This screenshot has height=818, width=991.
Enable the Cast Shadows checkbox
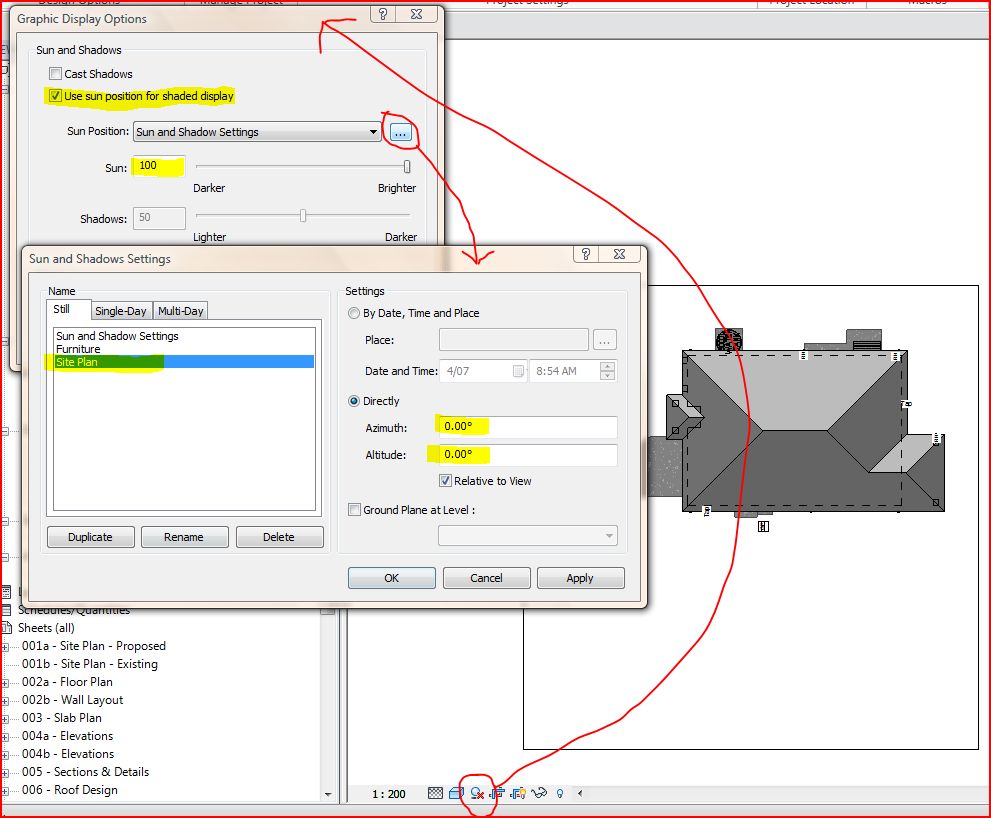(56, 74)
